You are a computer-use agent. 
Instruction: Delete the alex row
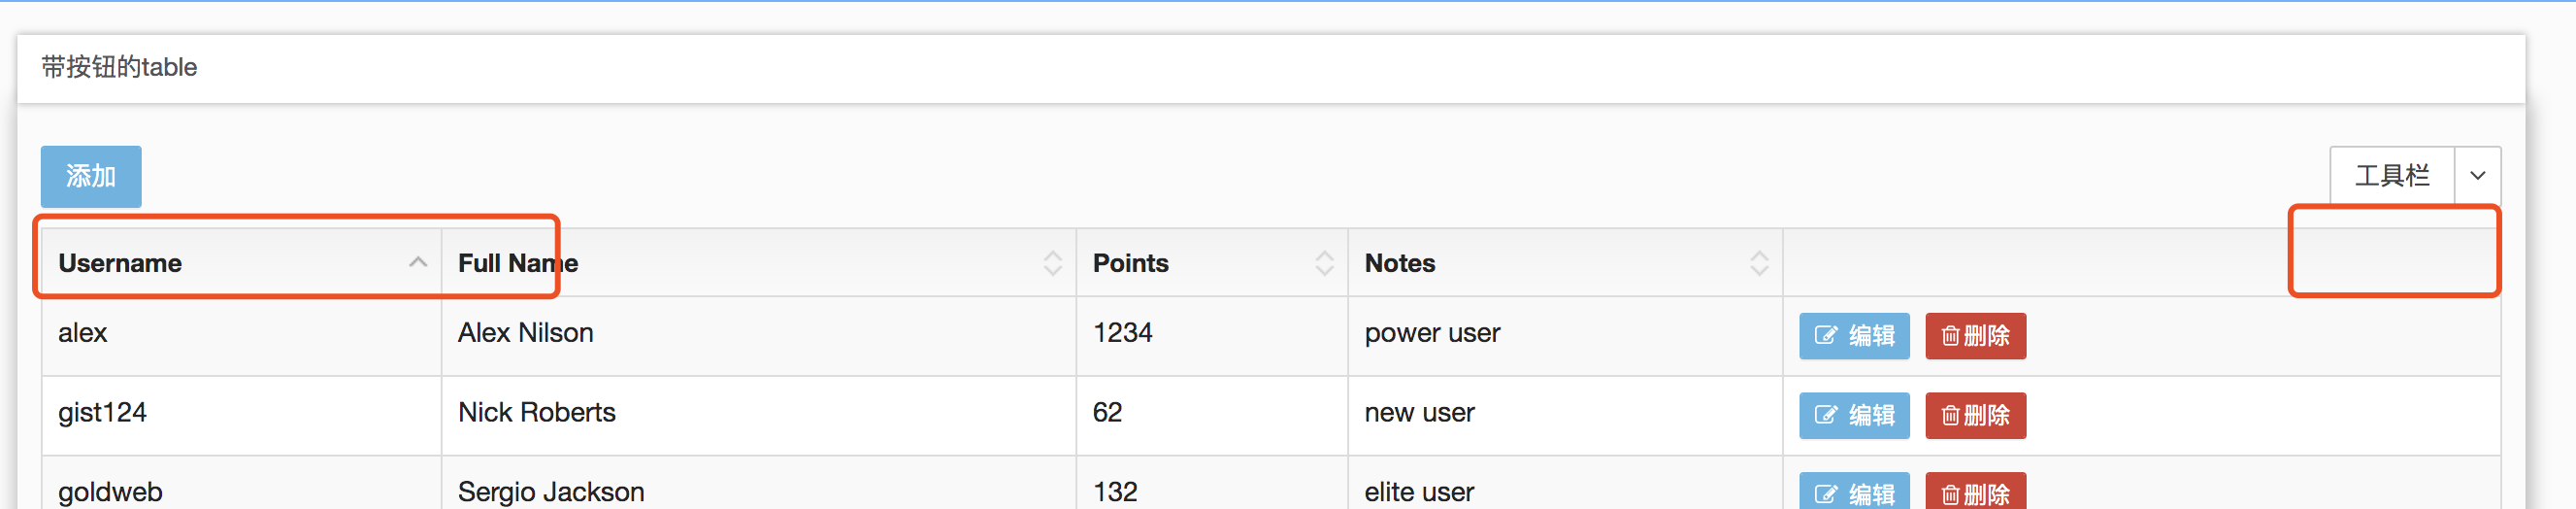click(x=1975, y=336)
